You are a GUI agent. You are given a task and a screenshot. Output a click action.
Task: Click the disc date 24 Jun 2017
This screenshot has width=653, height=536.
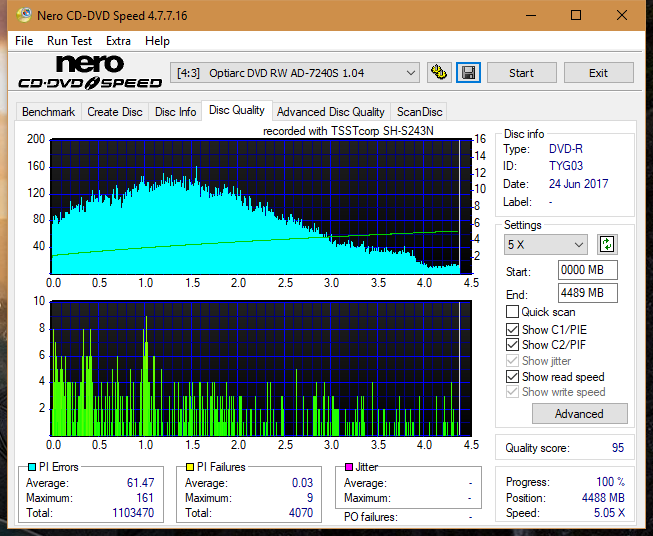click(x=578, y=184)
